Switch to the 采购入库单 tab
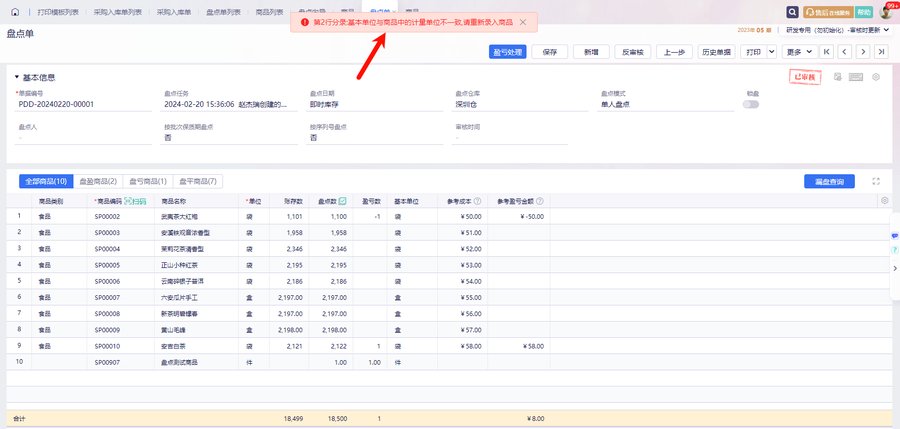This screenshot has height=429, width=900. 174,12
